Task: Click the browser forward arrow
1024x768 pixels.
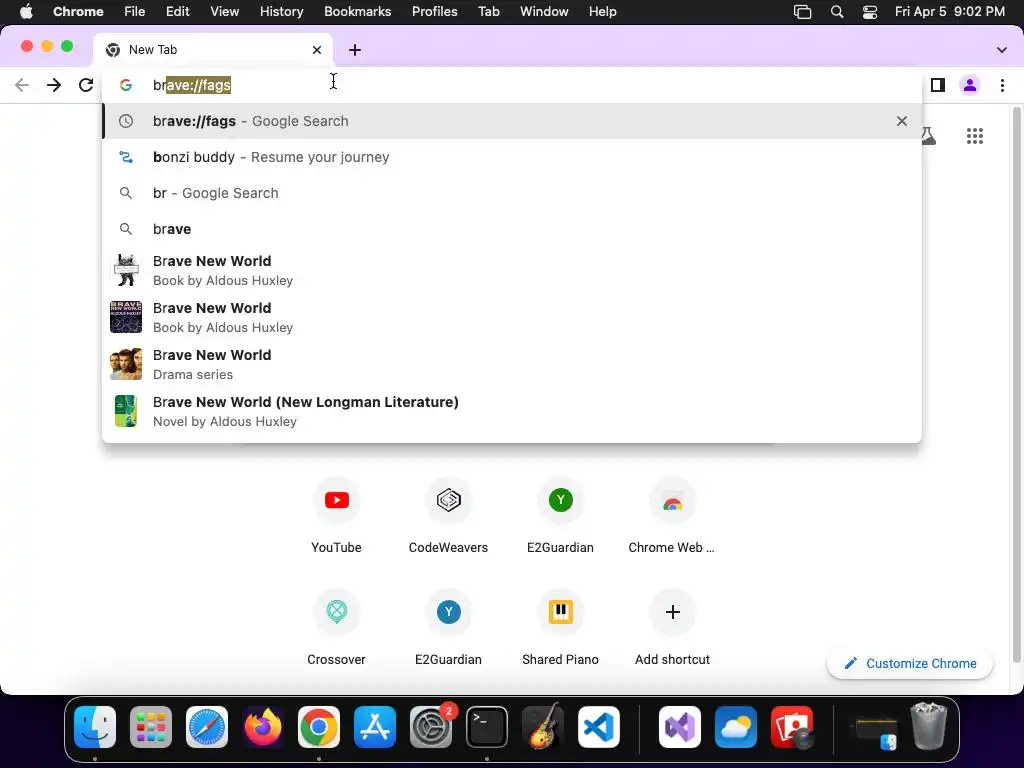Action: (x=54, y=85)
